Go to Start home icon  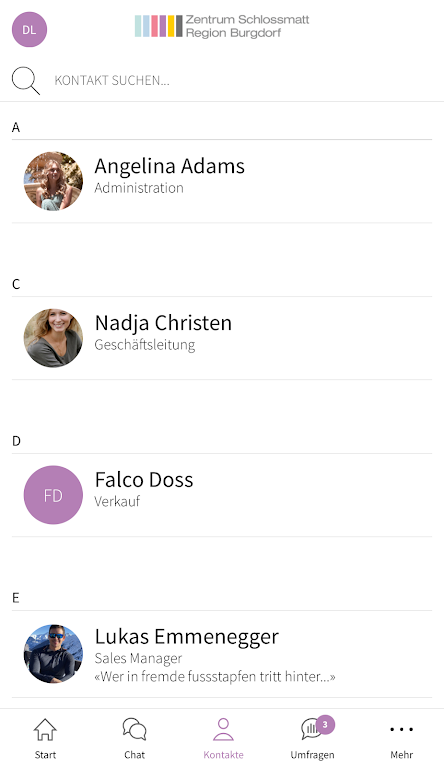[x=45, y=730]
